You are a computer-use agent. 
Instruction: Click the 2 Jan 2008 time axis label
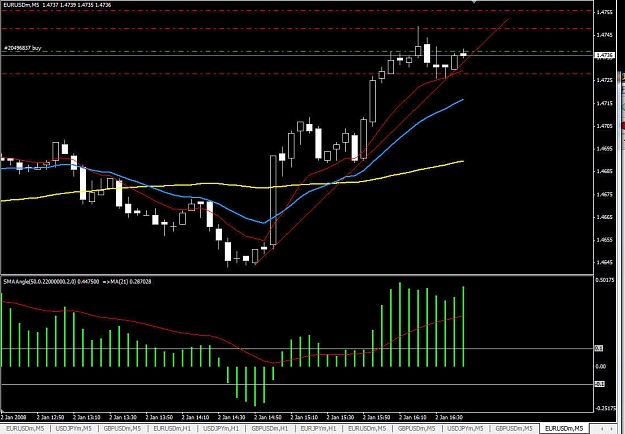click(x=13, y=417)
